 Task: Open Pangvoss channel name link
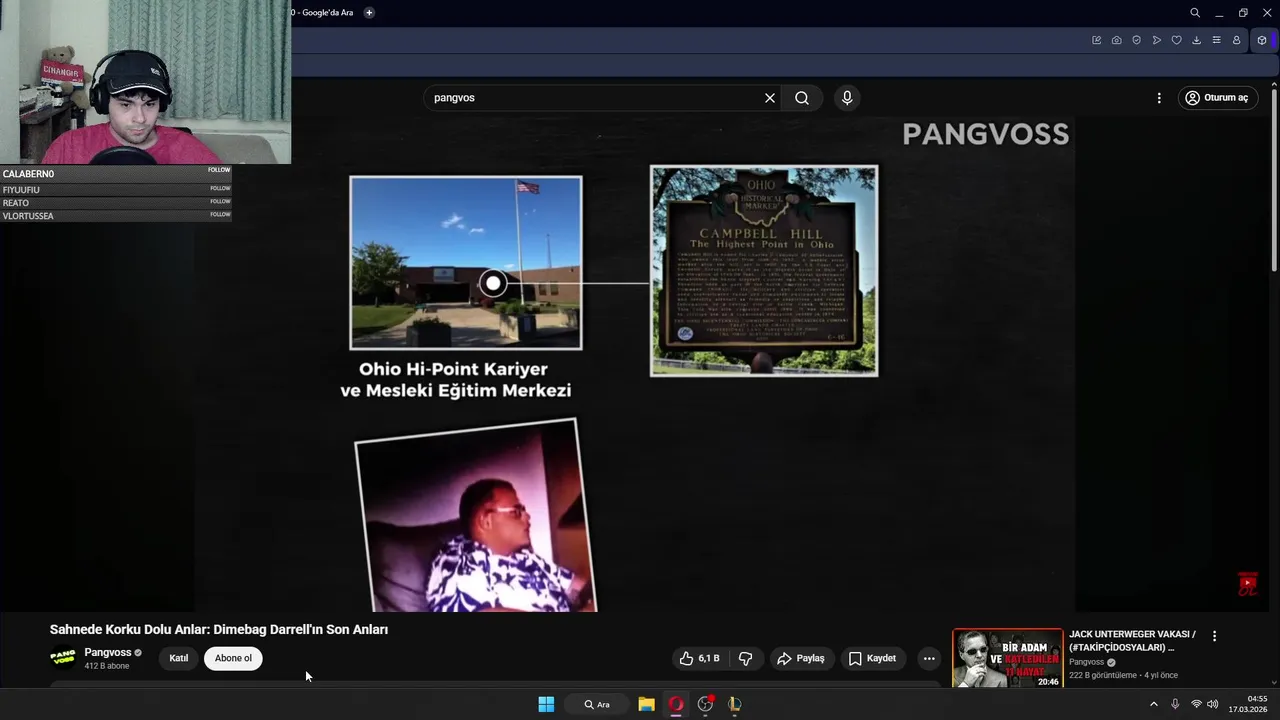coord(108,652)
